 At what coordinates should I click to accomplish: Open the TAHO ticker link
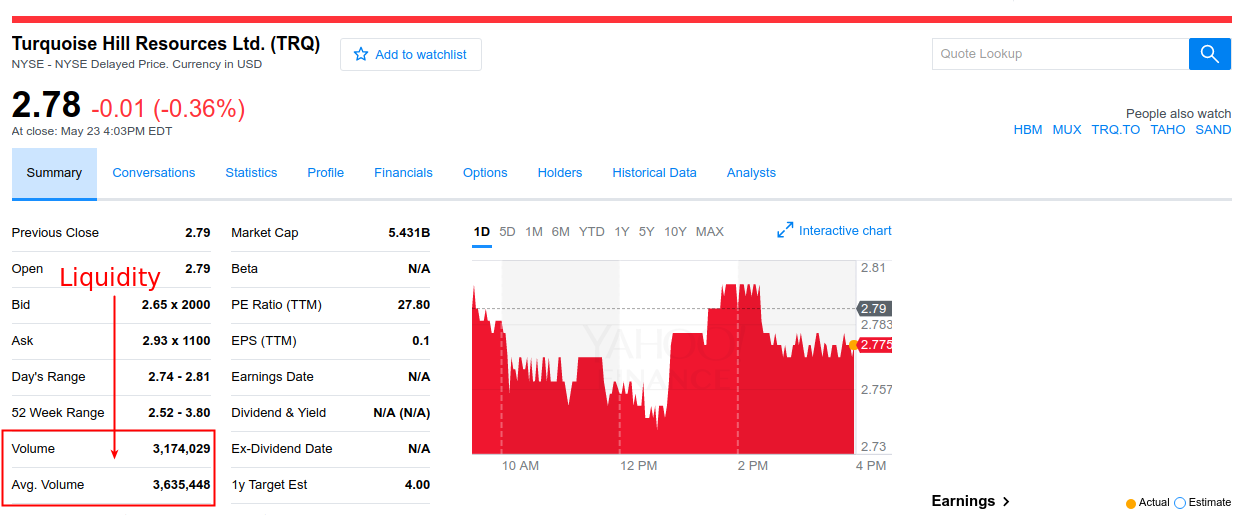[x=1168, y=130]
